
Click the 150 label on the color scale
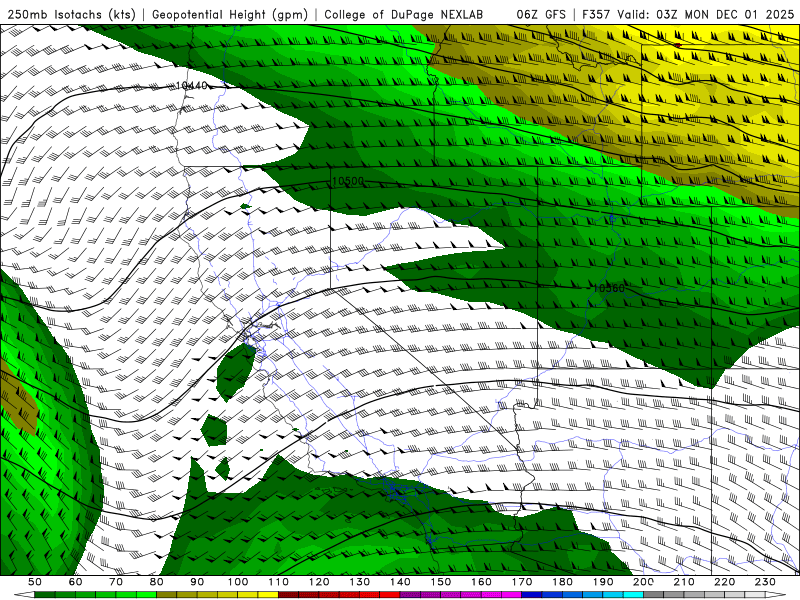[441, 582]
